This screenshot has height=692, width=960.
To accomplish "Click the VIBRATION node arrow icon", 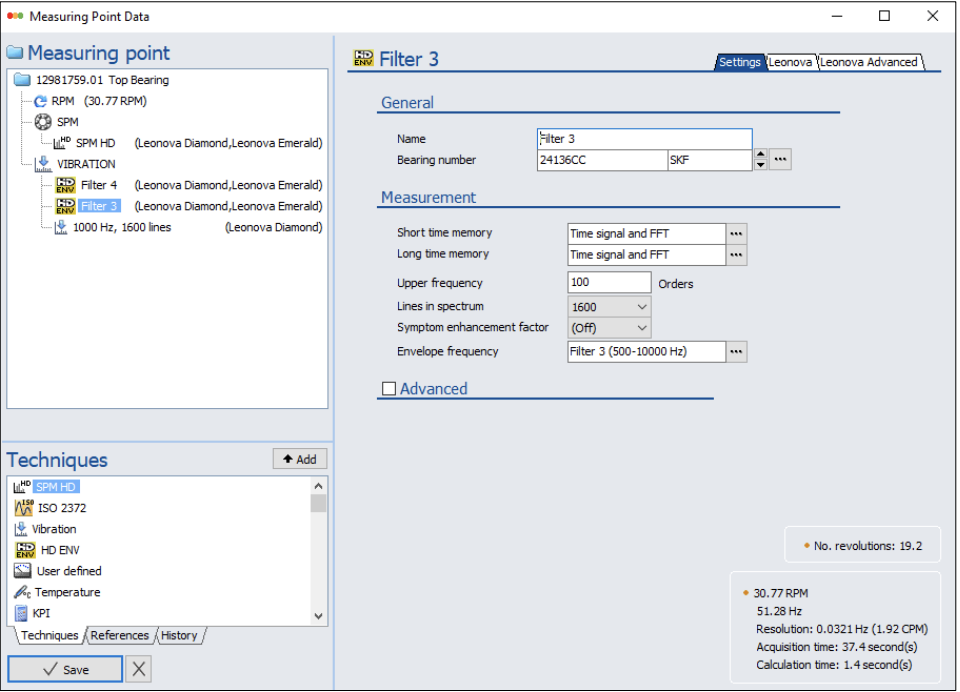I will (x=43, y=164).
